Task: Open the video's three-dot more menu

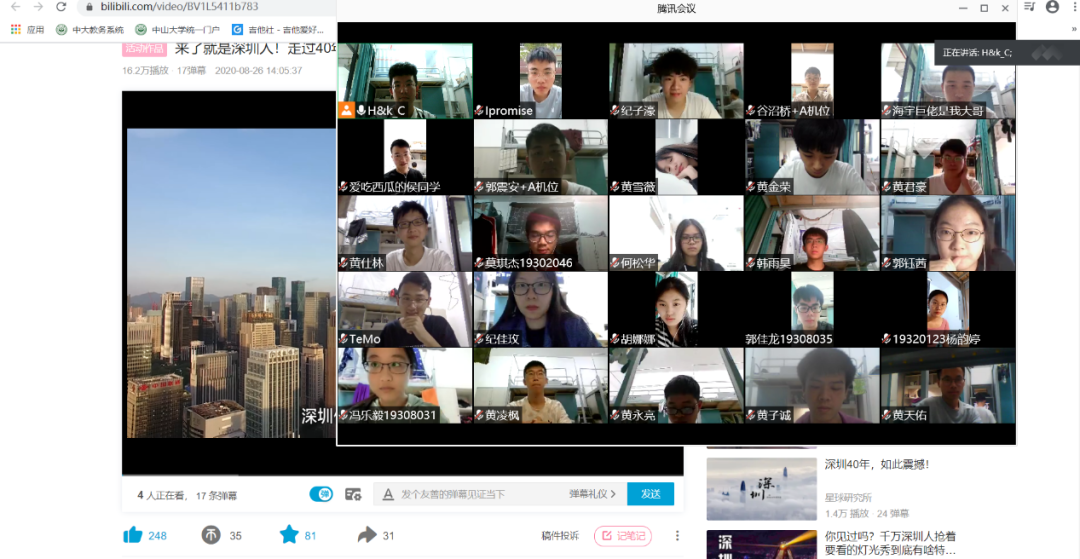Action: click(x=677, y=535)
